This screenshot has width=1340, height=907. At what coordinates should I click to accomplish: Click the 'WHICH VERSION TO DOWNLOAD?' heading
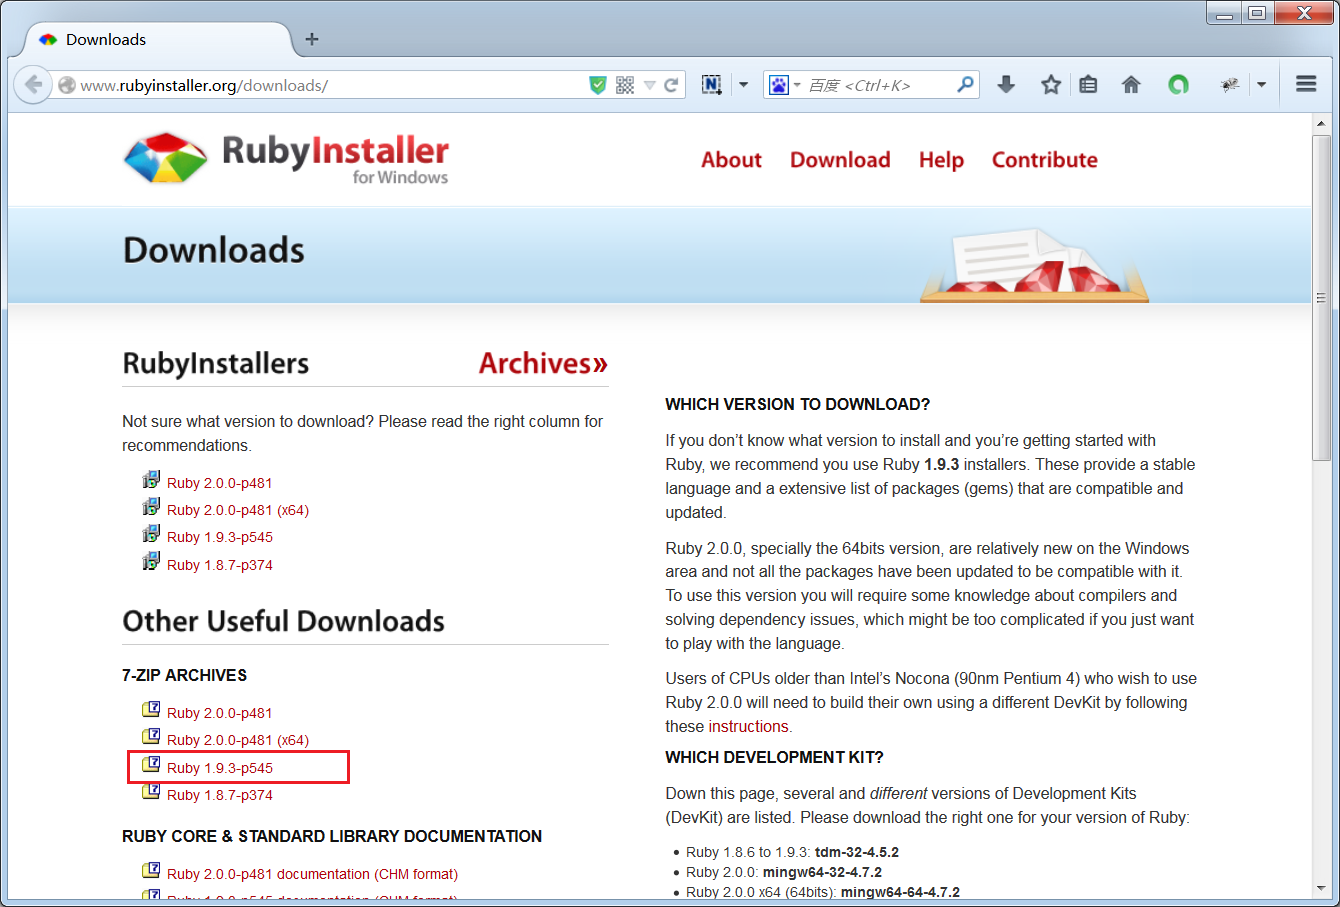click(x=798, y=404)
